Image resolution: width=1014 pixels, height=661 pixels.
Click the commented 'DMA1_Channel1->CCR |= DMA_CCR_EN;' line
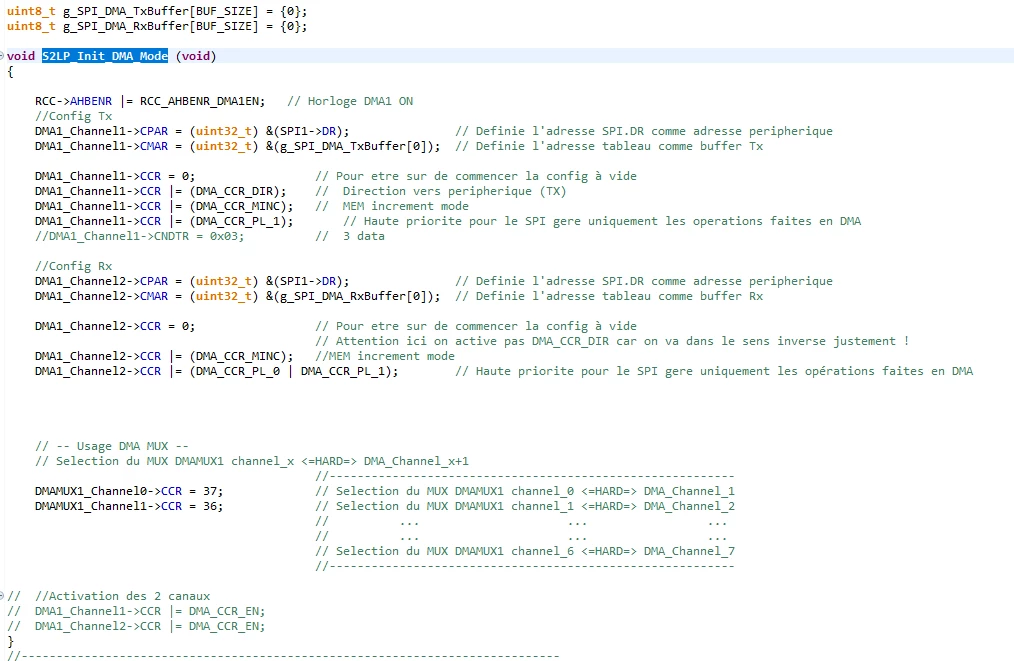[x=150, y=611]
